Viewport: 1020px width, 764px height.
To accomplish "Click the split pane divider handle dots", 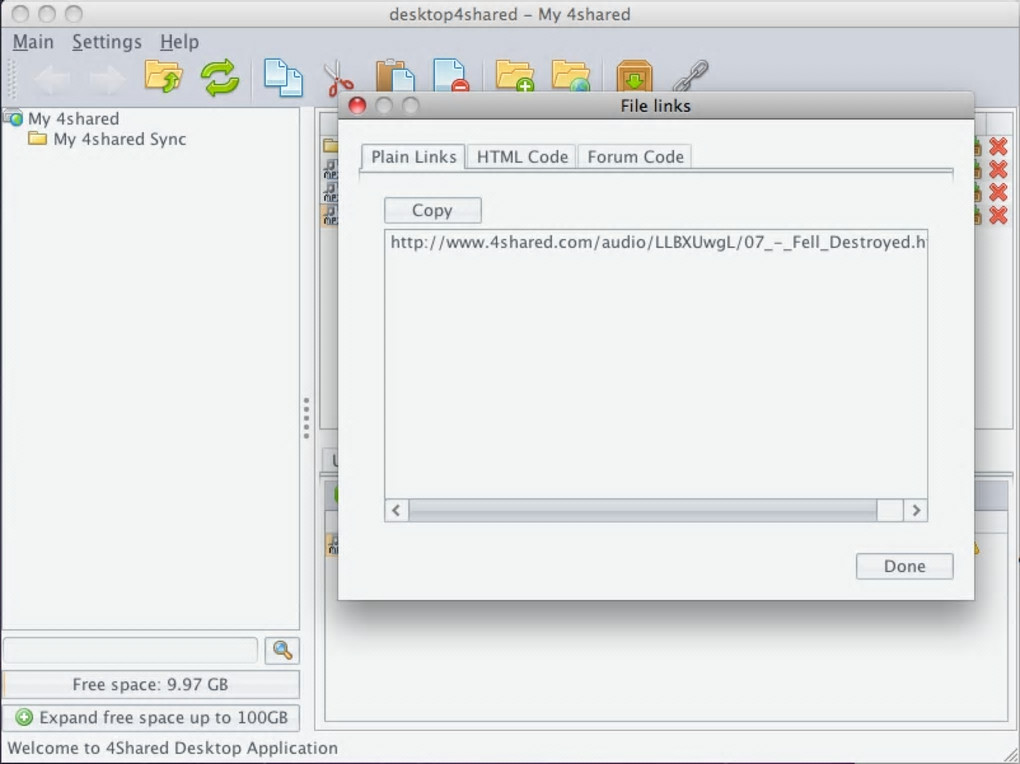I will 306,418.
